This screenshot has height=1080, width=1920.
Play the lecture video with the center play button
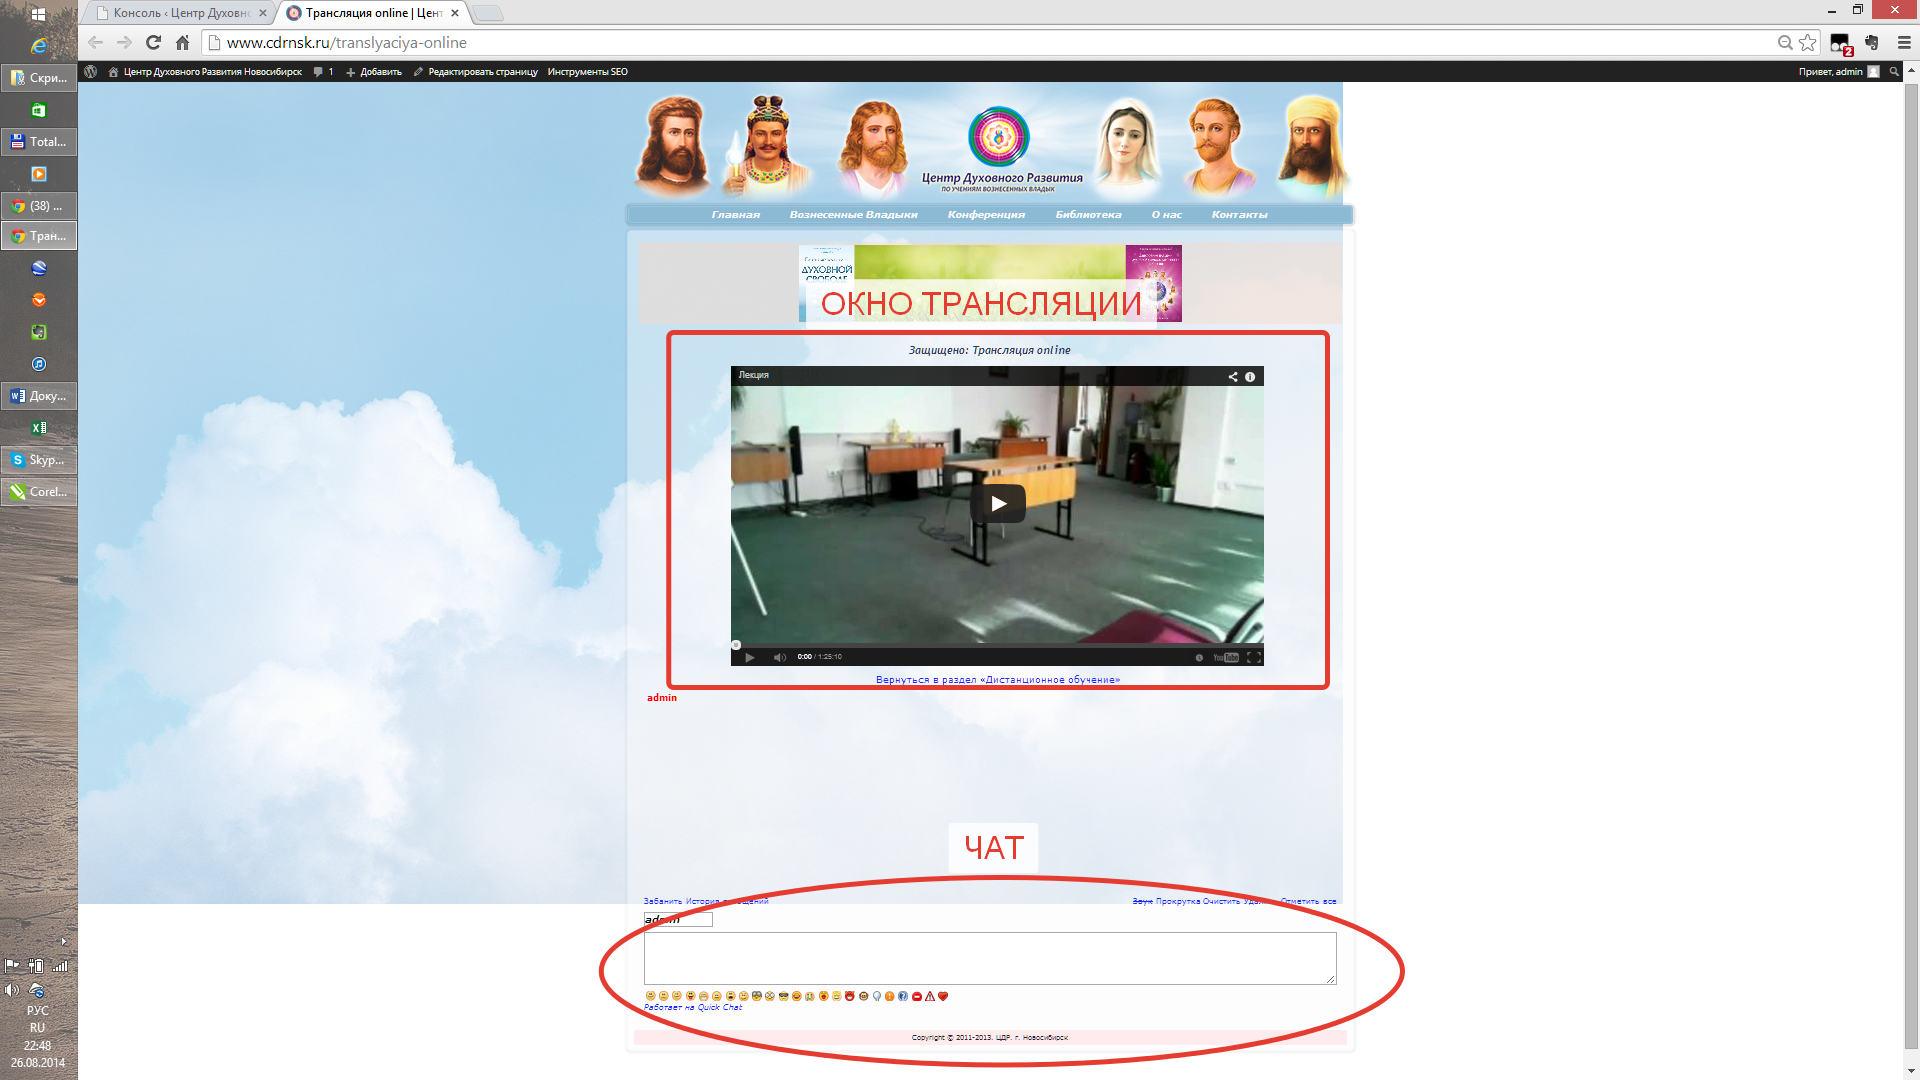click(x=998, y=503)
